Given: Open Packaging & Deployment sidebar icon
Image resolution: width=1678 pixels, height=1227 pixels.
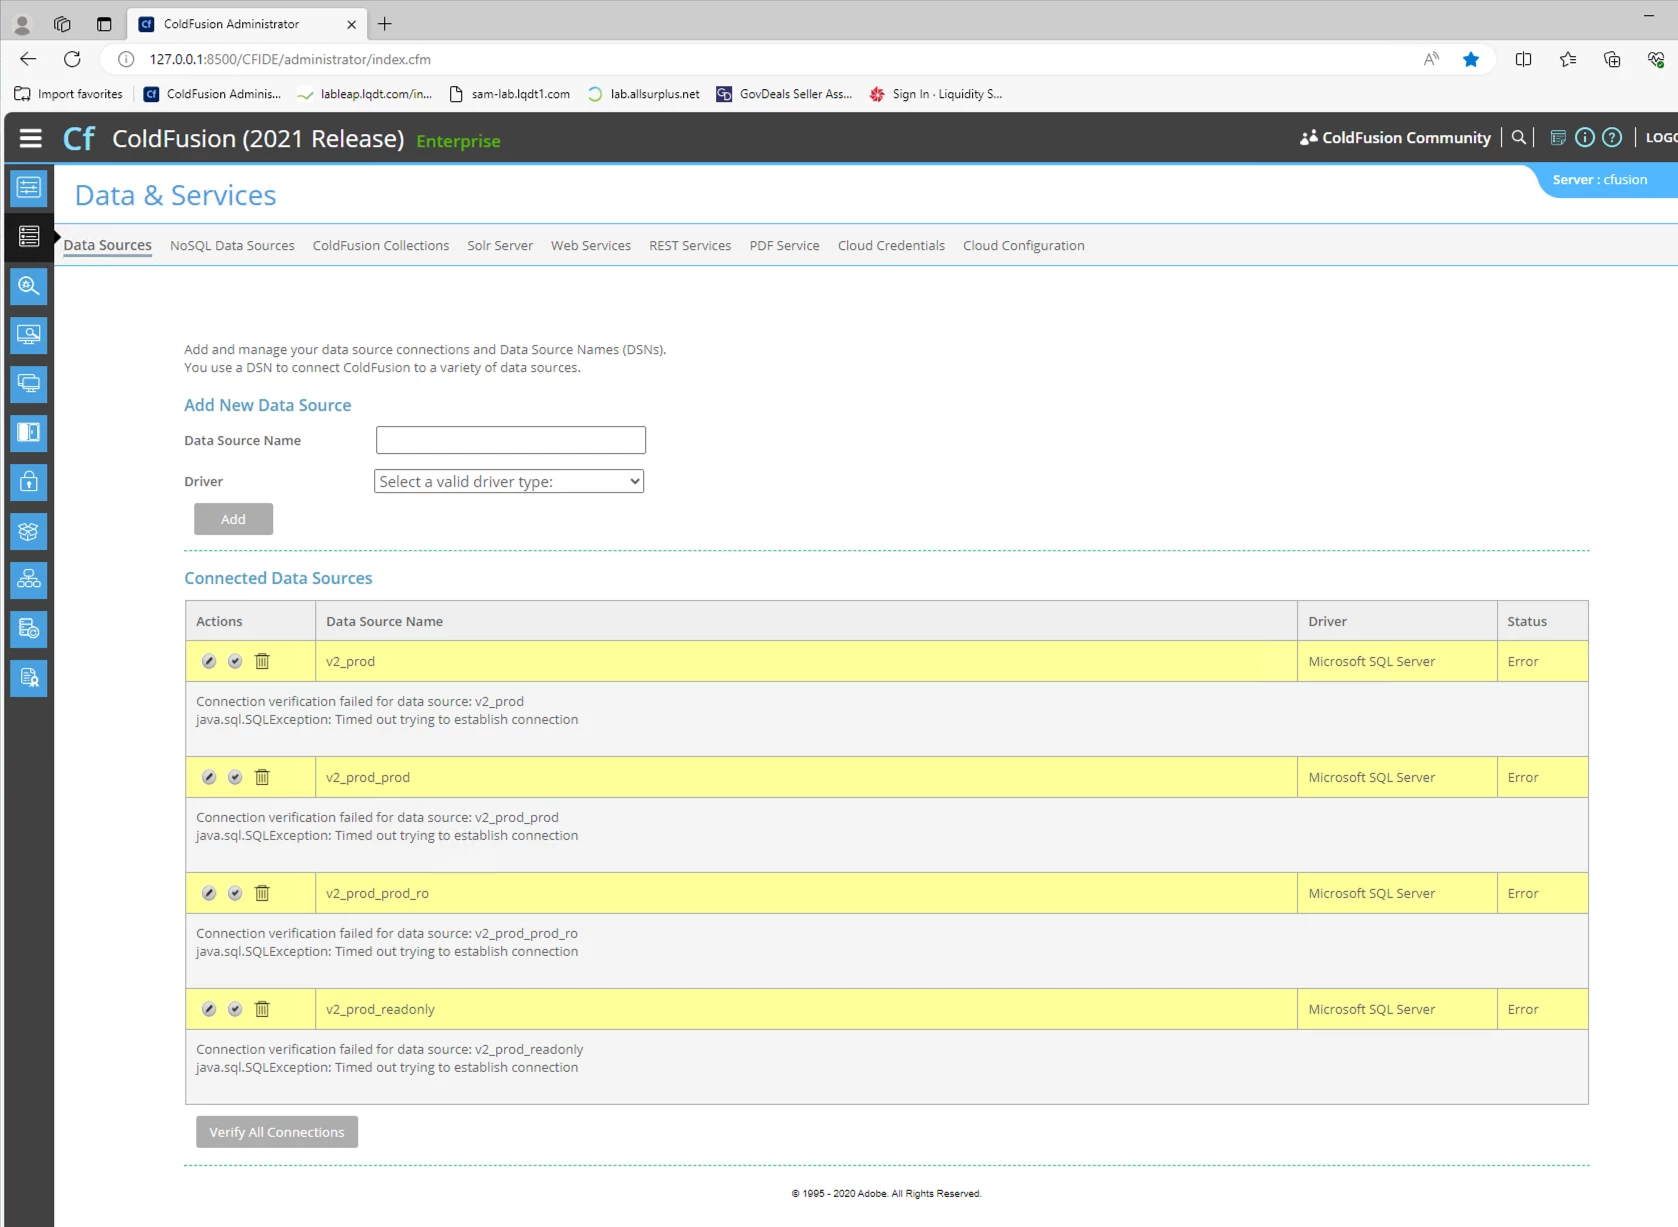Looking at the screenshot, I should [29, 530].
